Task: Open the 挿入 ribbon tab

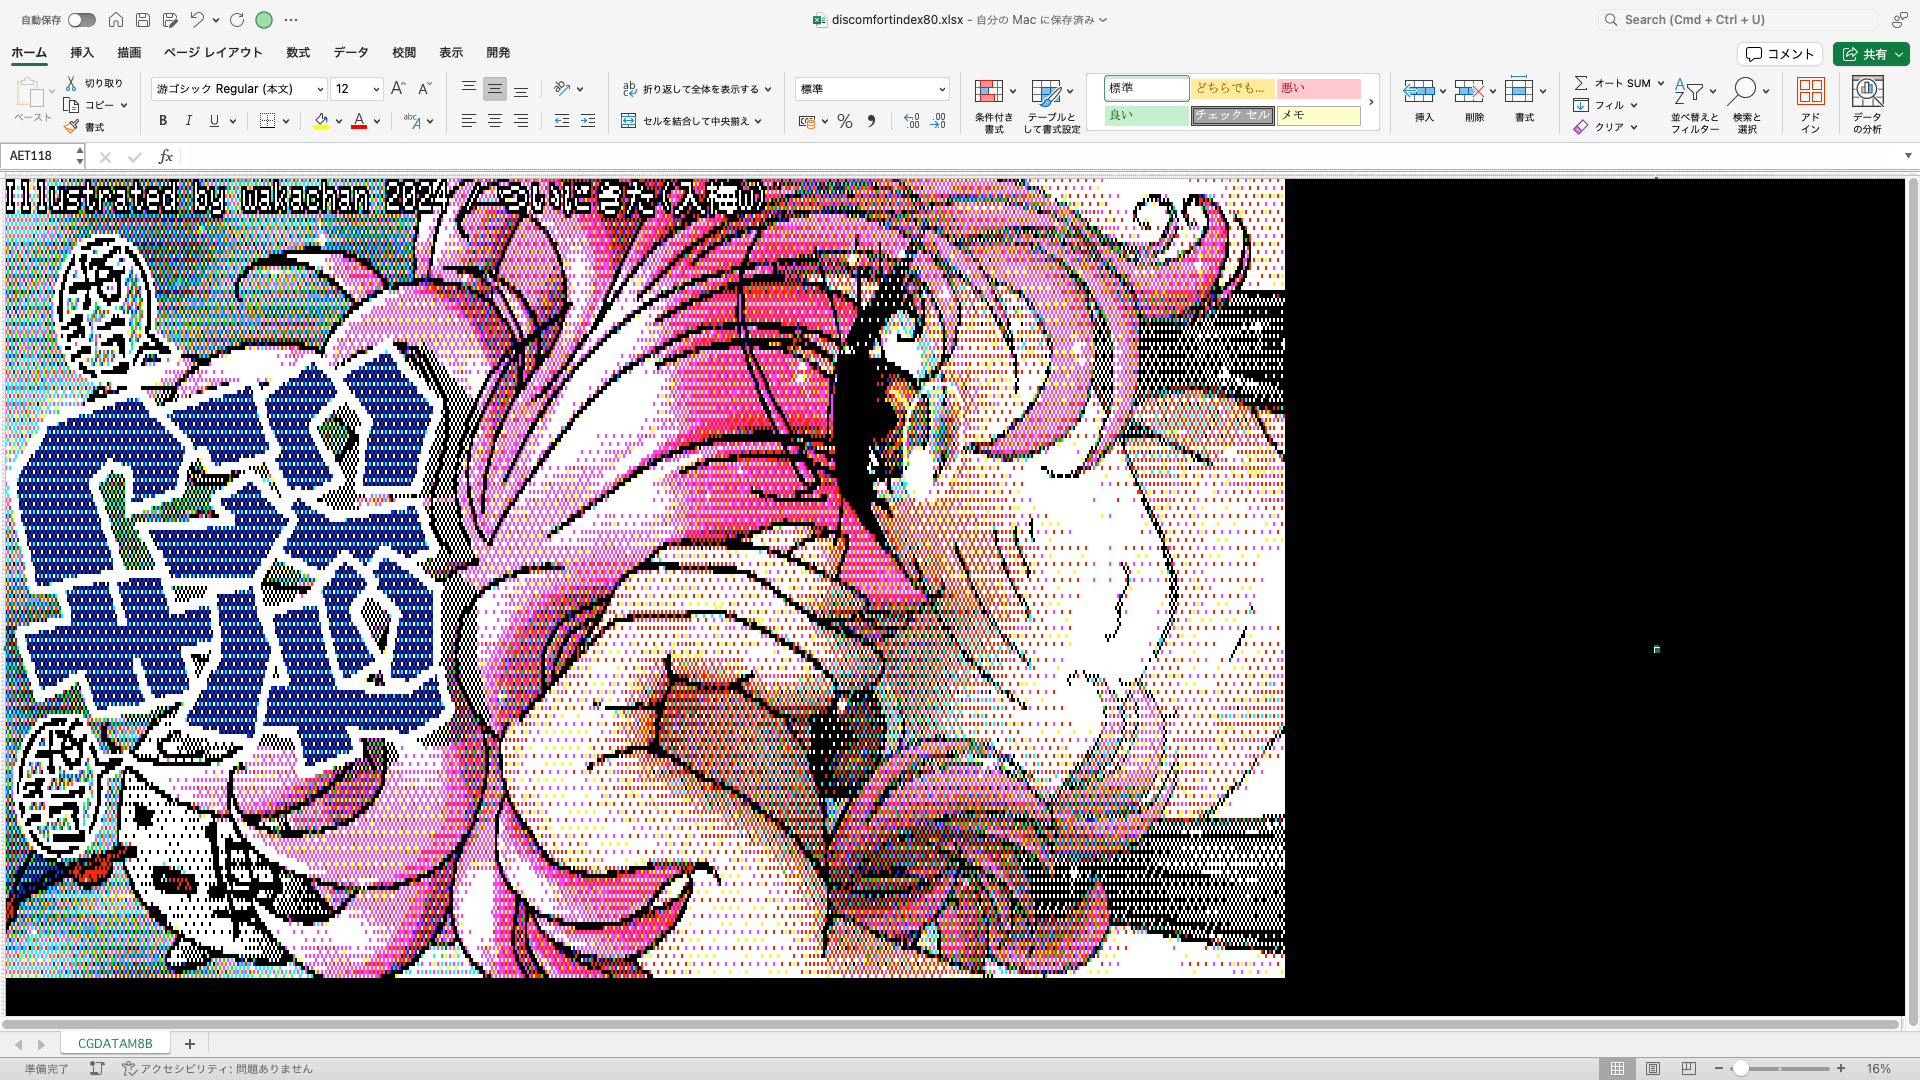Action: click(x=82, y=53)
